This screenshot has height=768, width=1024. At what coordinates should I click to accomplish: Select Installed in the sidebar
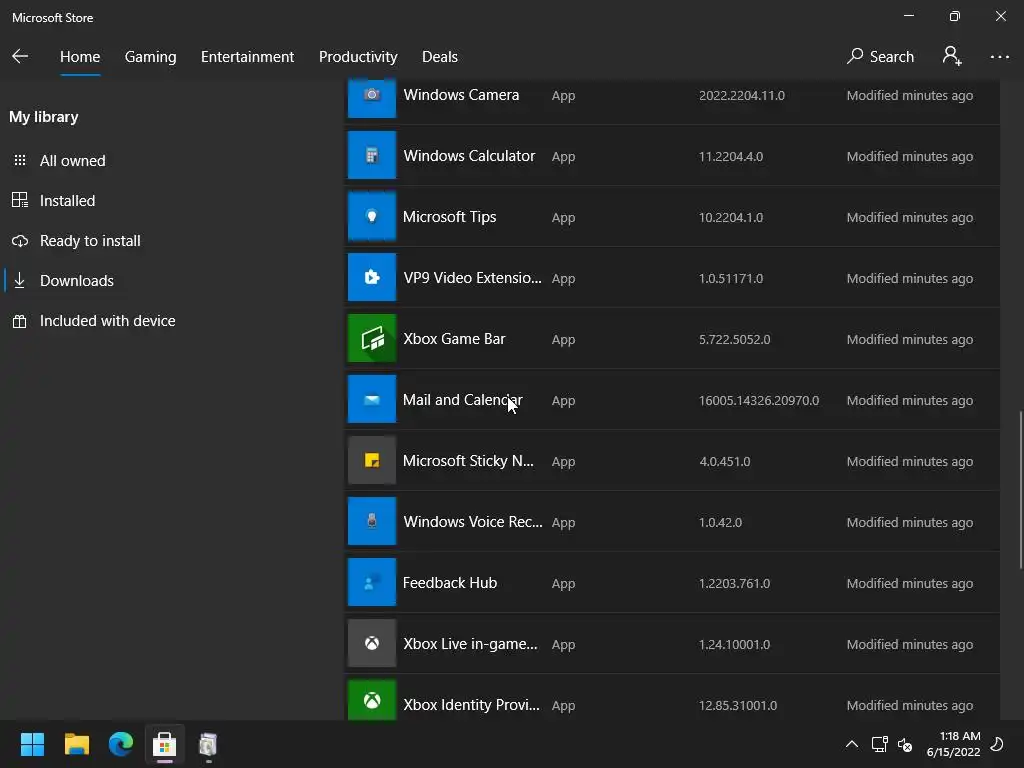click(67, 200)
